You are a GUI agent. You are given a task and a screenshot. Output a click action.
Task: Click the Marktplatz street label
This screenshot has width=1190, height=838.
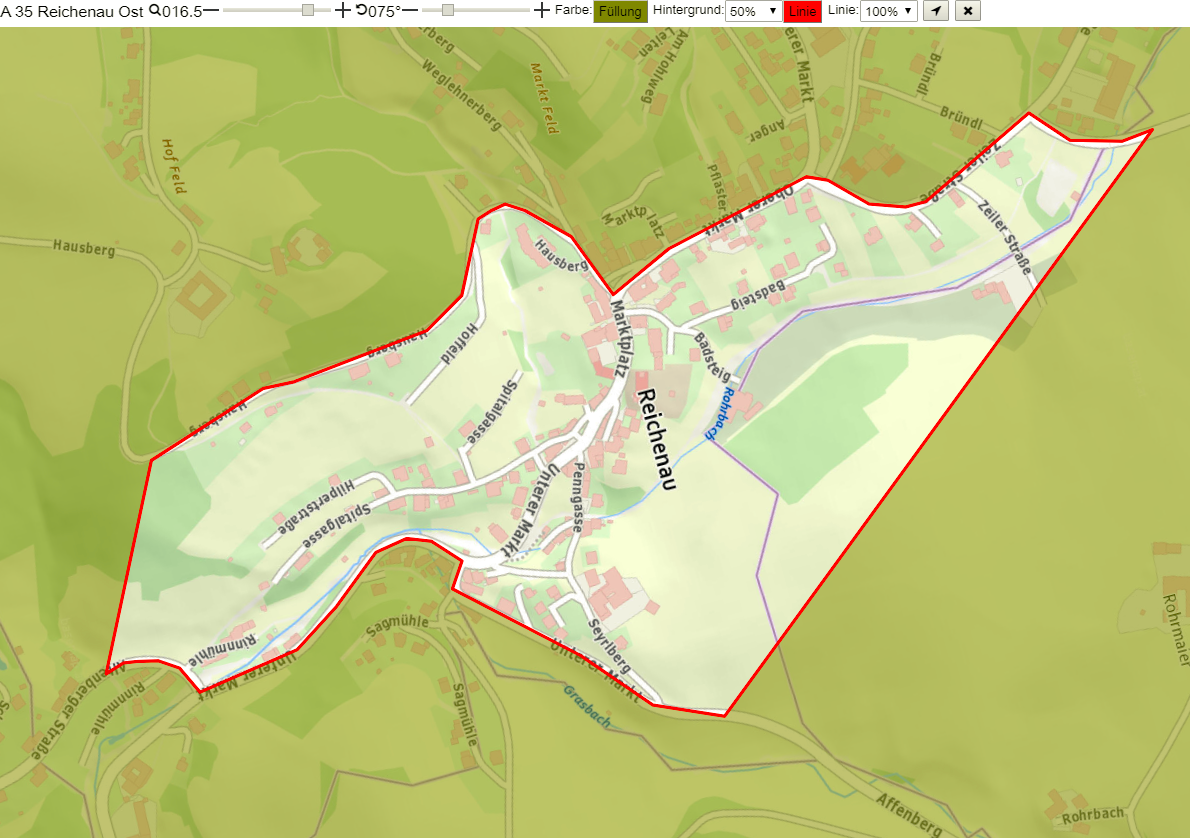tap(621, 339)
